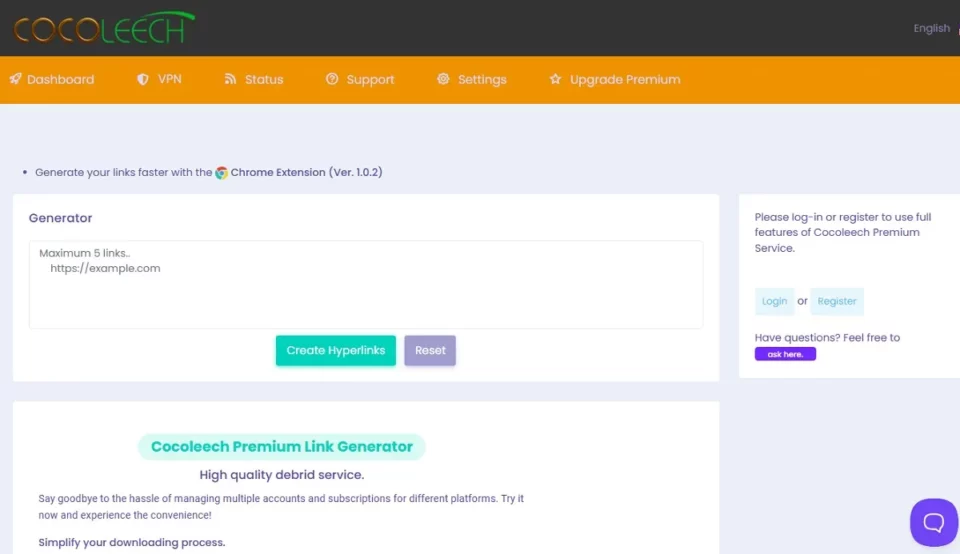Click the rocket icon beside Dashboard
Image resolution: width=960 pixels, height=554 pixels.
coord(15,79)
